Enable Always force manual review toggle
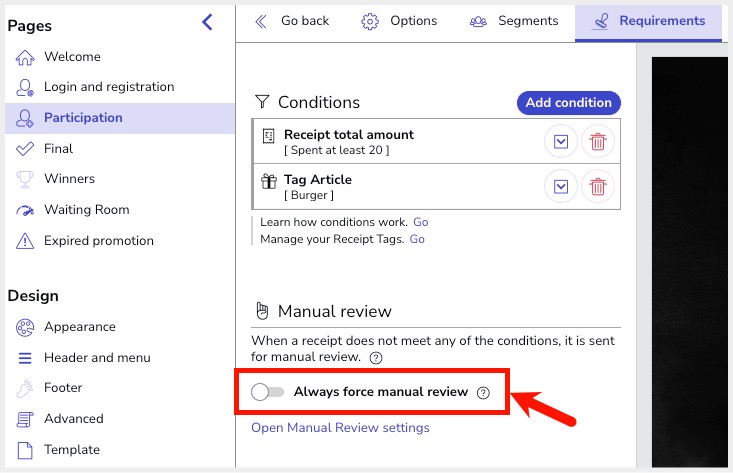This screenshot has width=733, height=473. point(268,393)
